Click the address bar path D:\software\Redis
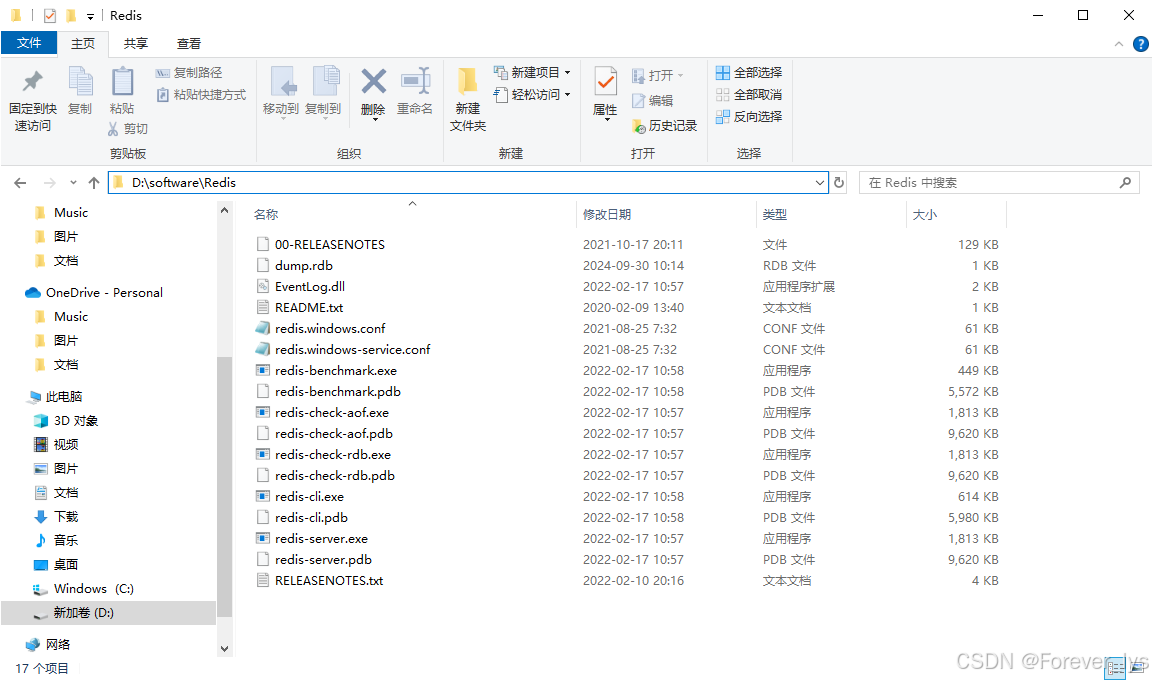This screenshot has height=681, width=1153. pos(184,182)
